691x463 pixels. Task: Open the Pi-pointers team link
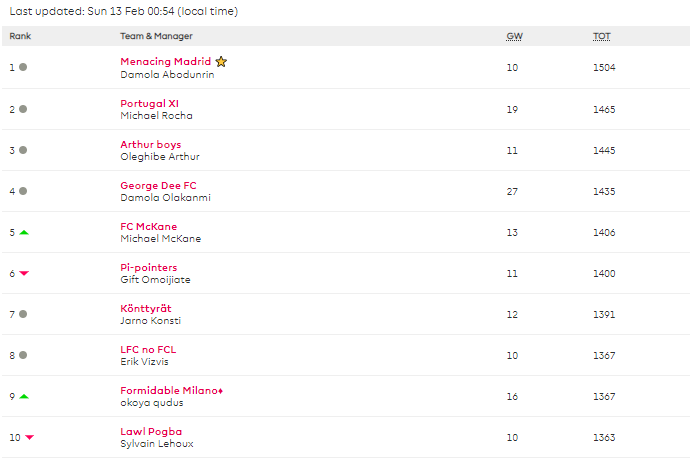click(x=149, y=267)
